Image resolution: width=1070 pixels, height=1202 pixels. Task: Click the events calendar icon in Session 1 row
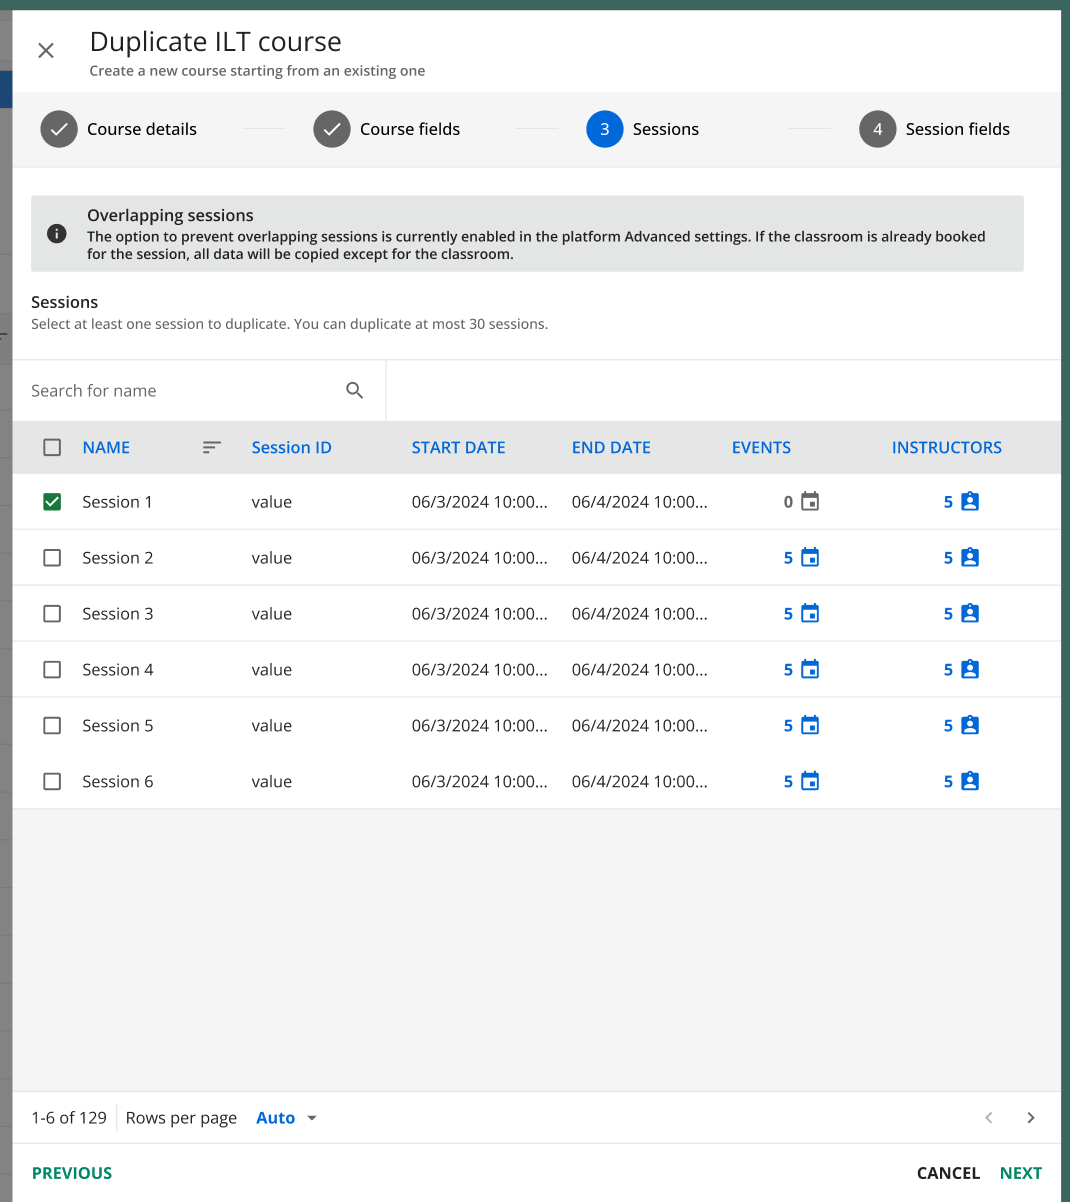tap(810, 502)
